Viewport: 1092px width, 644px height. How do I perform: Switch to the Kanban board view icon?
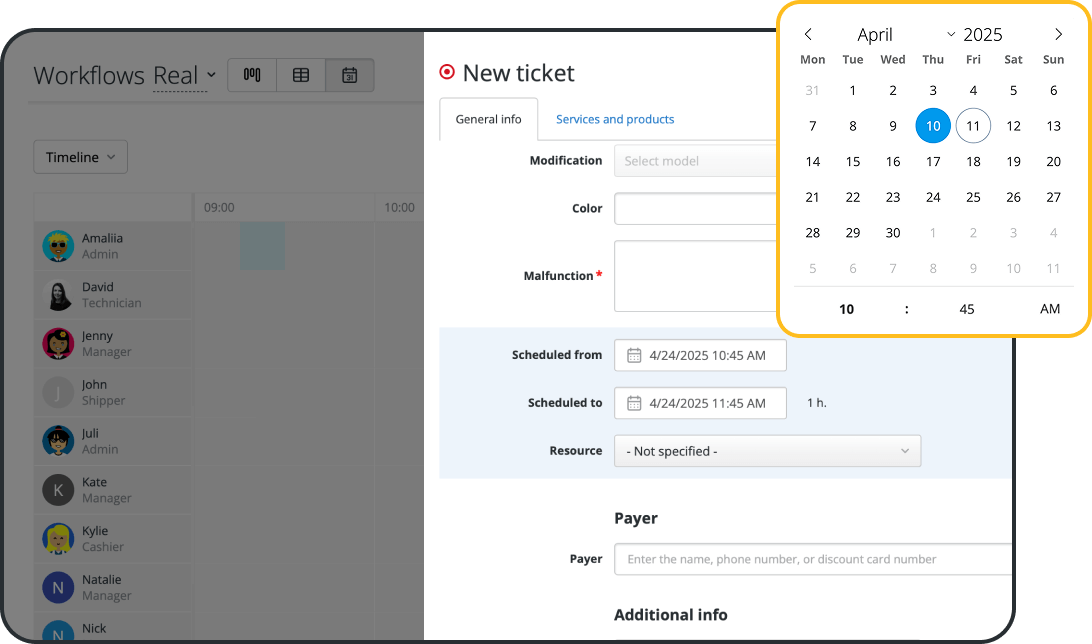(251, 75)
